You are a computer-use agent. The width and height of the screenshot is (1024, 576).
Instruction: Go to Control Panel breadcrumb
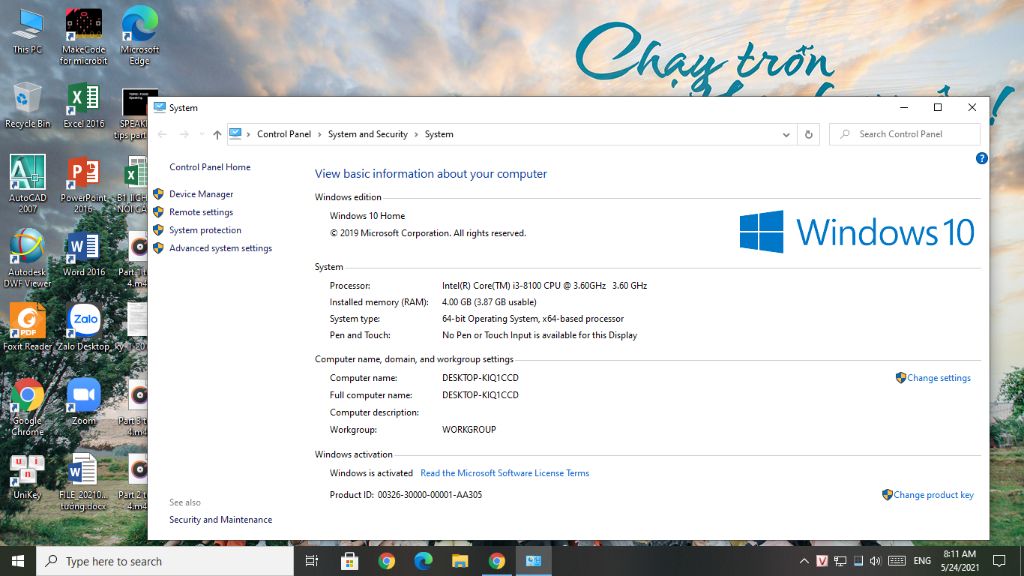click(x=283, y=134)
